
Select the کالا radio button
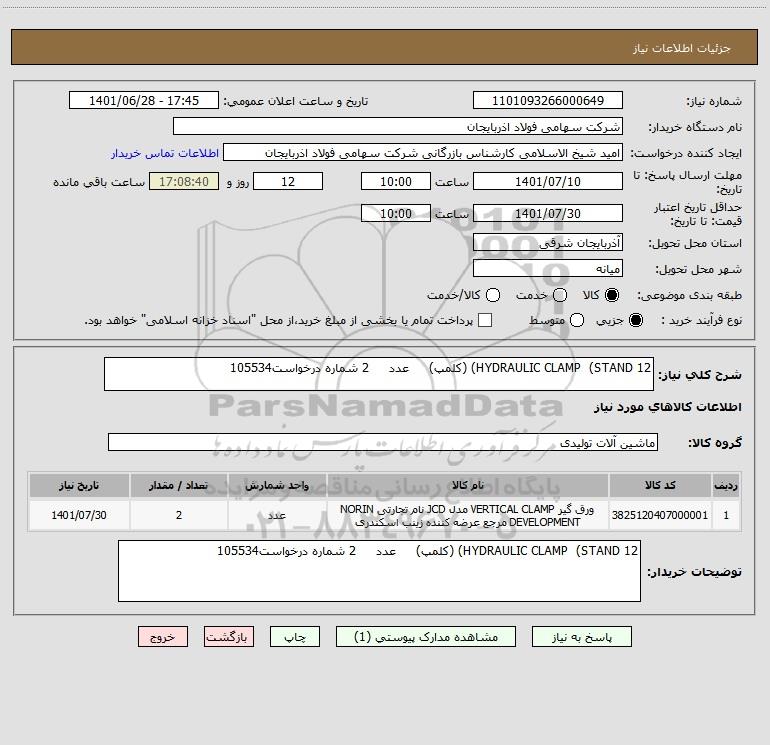612,295
